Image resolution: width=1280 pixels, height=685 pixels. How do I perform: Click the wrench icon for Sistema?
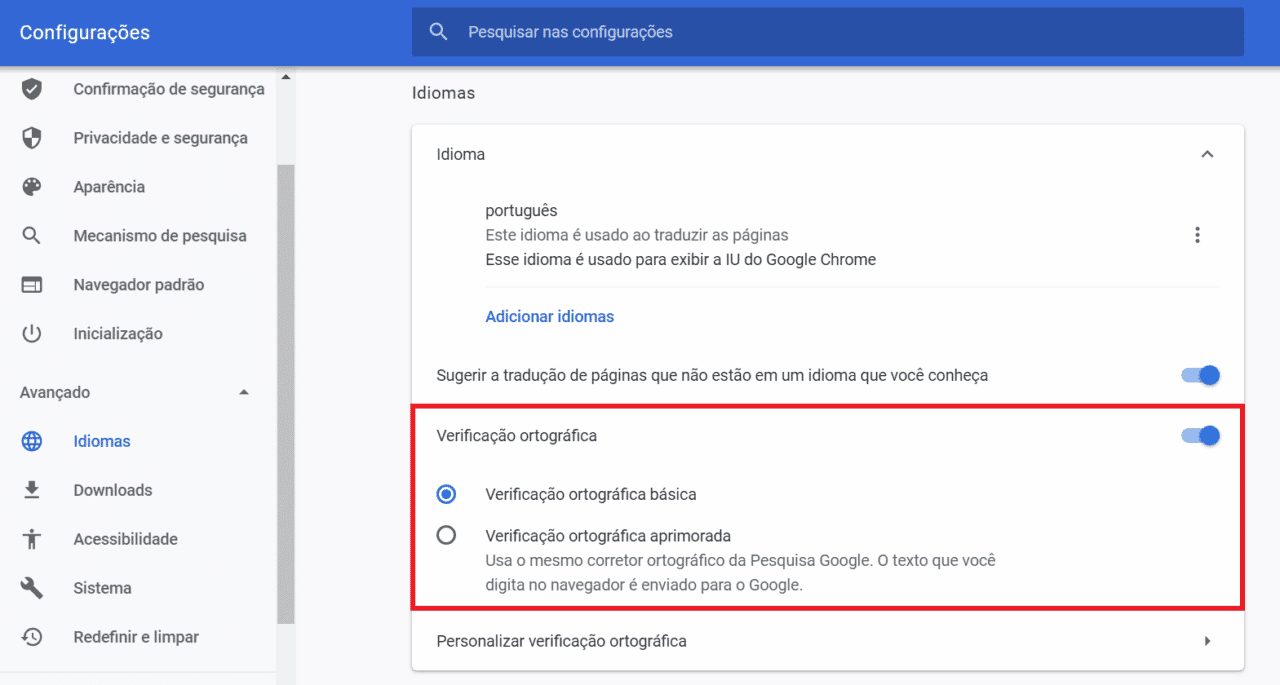point(32,588)
